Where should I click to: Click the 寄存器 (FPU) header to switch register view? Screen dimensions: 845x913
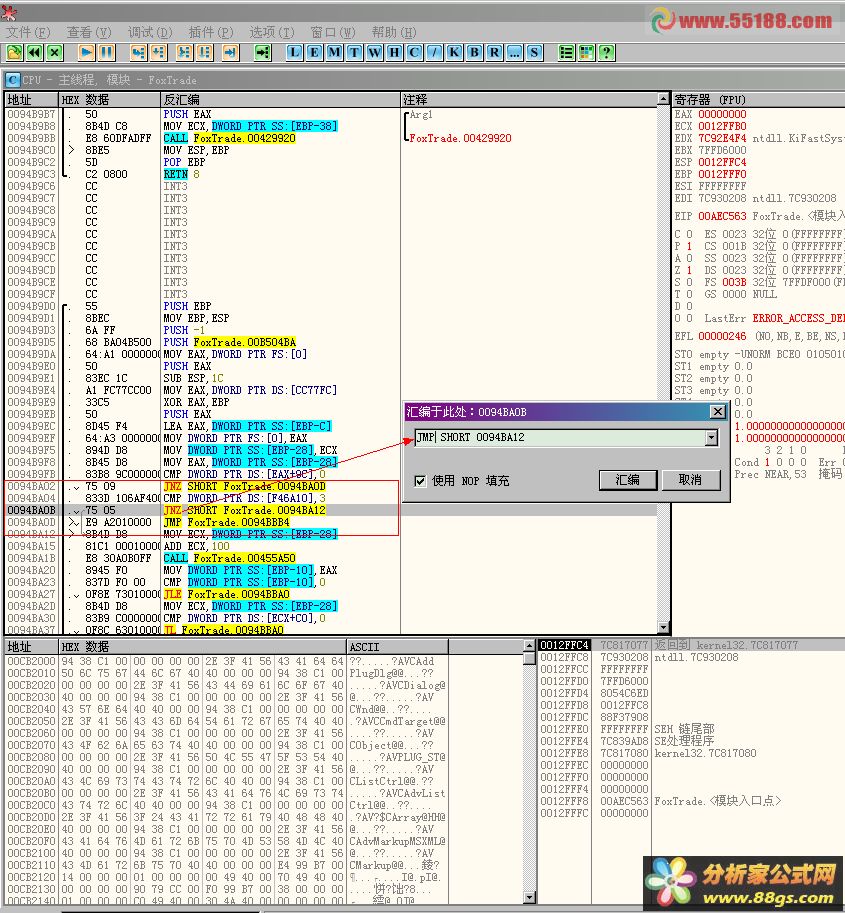758,100
